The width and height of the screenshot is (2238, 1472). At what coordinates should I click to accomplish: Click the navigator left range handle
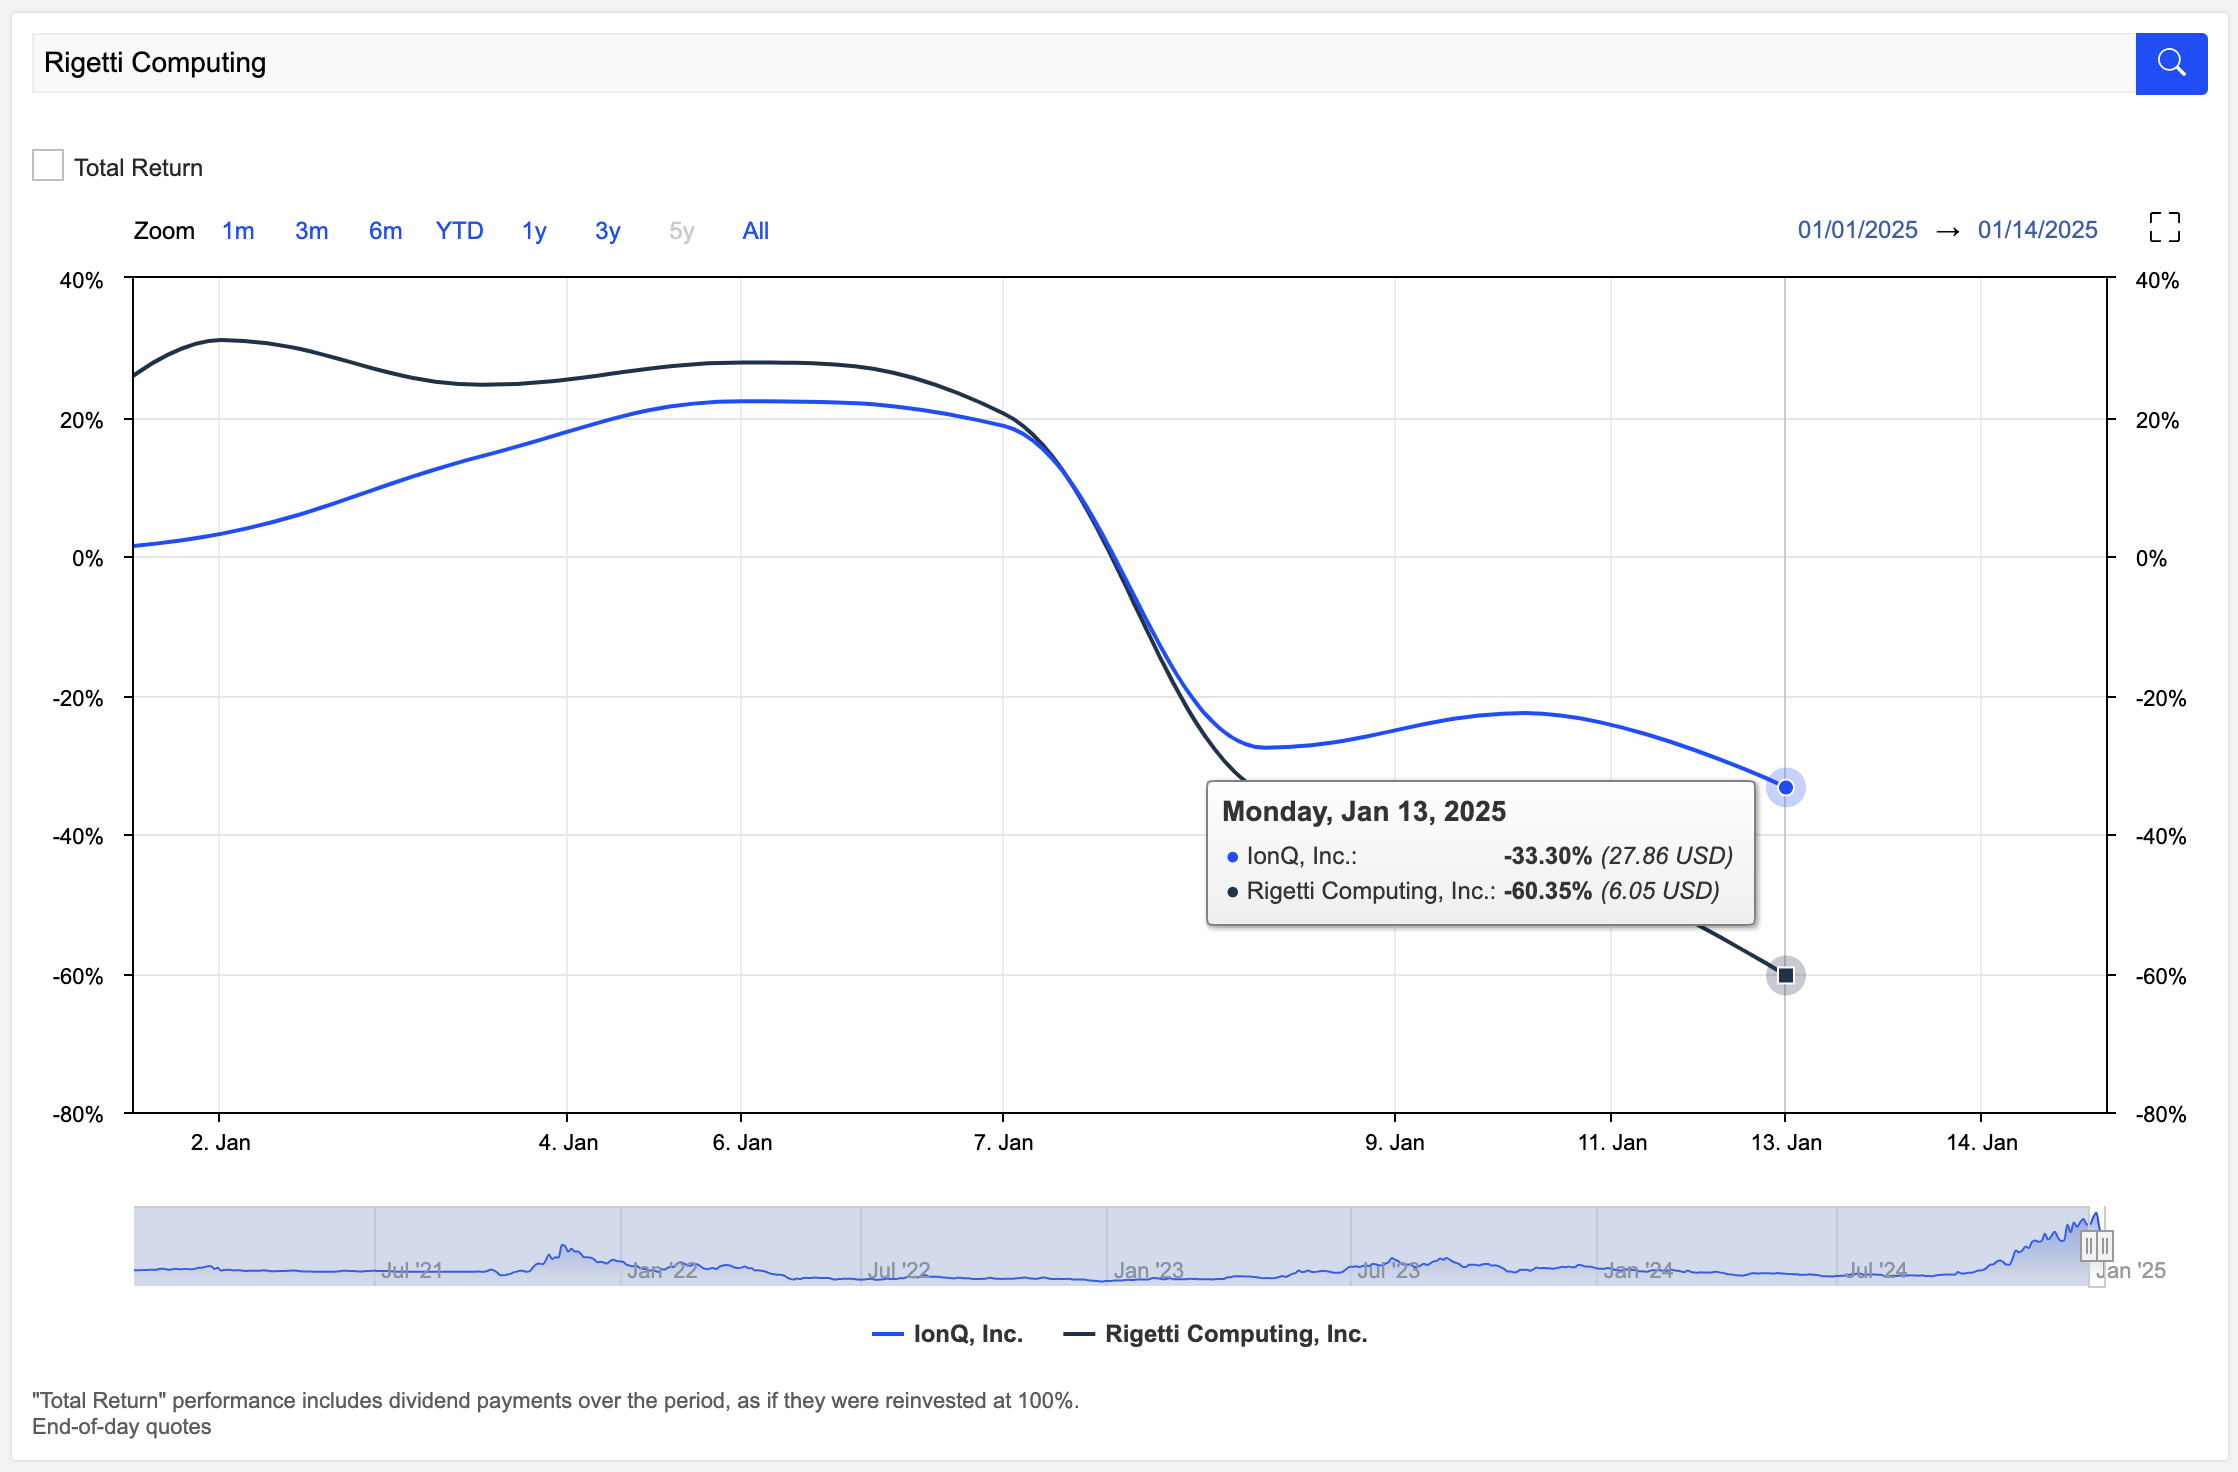click(x=2089, y=1246)
